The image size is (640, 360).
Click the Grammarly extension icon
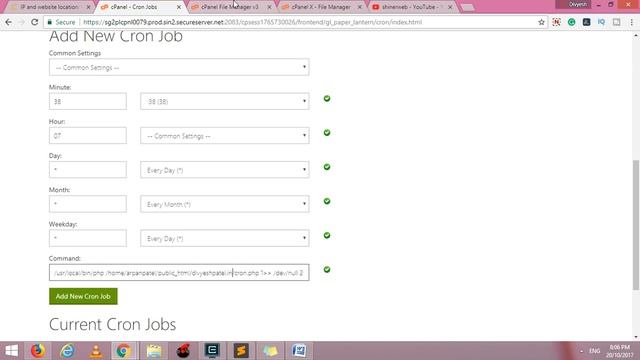571,22
